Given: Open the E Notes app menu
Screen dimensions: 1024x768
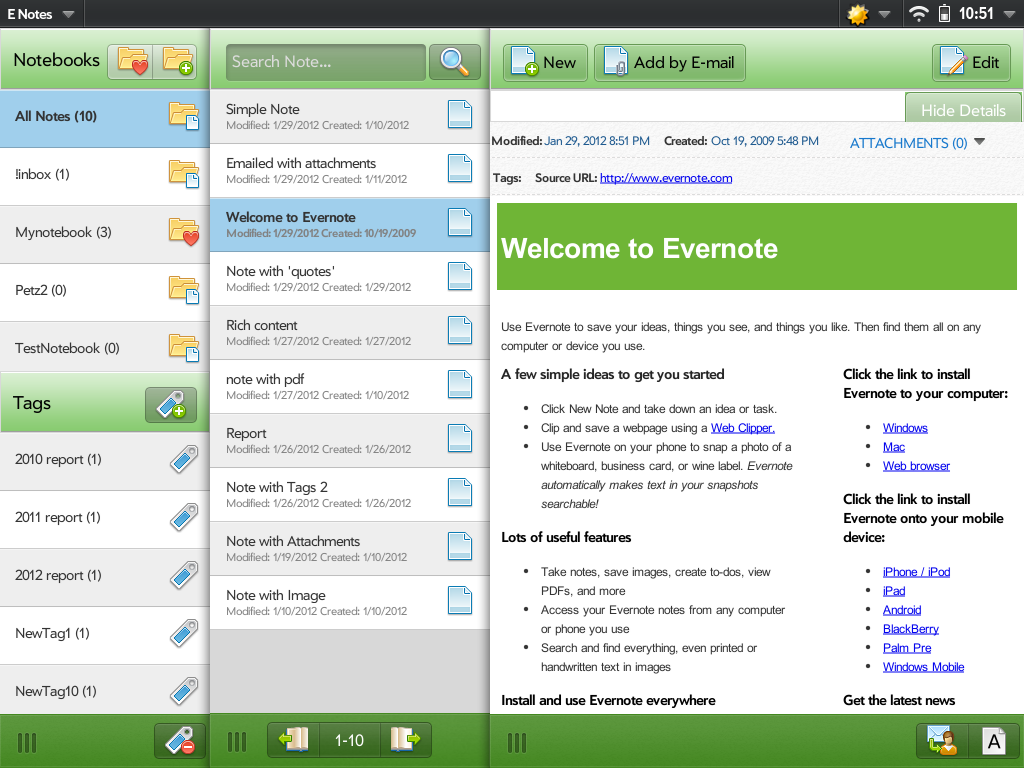Looking at the screenshot, I should [40, 14].
